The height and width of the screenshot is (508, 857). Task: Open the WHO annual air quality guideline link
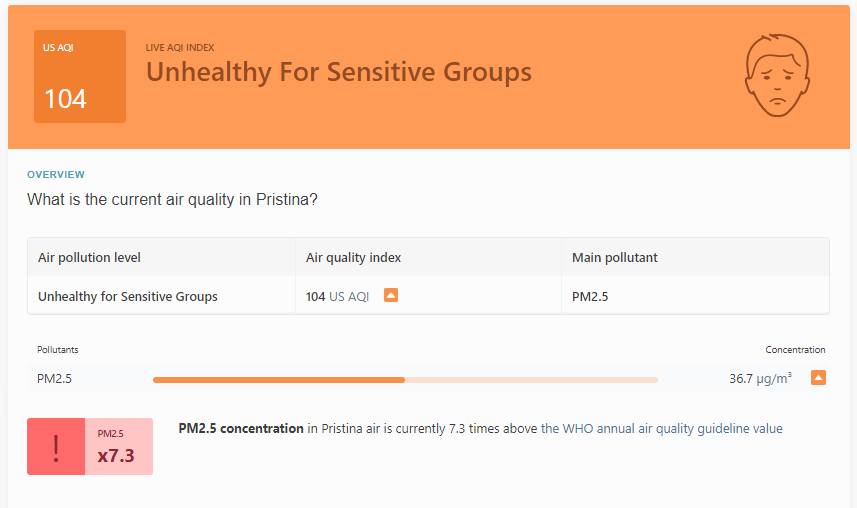click(661, 429)
